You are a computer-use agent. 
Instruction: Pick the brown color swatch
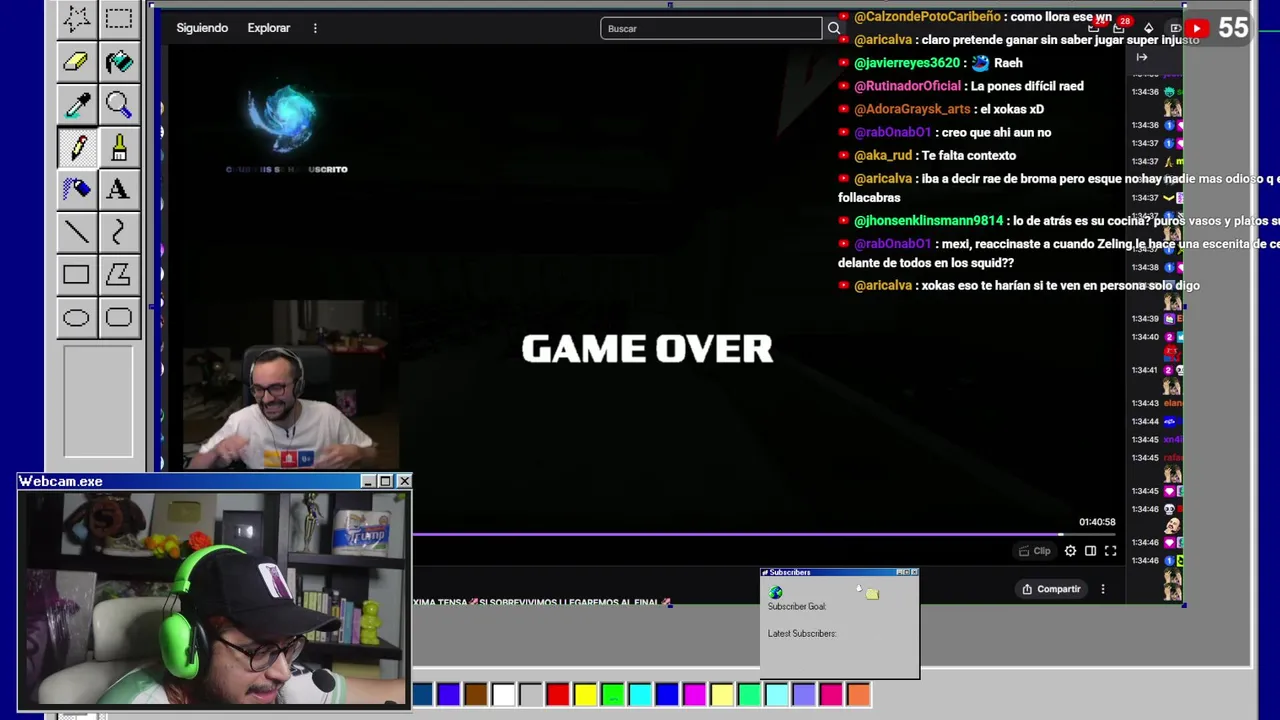[476, 694]
